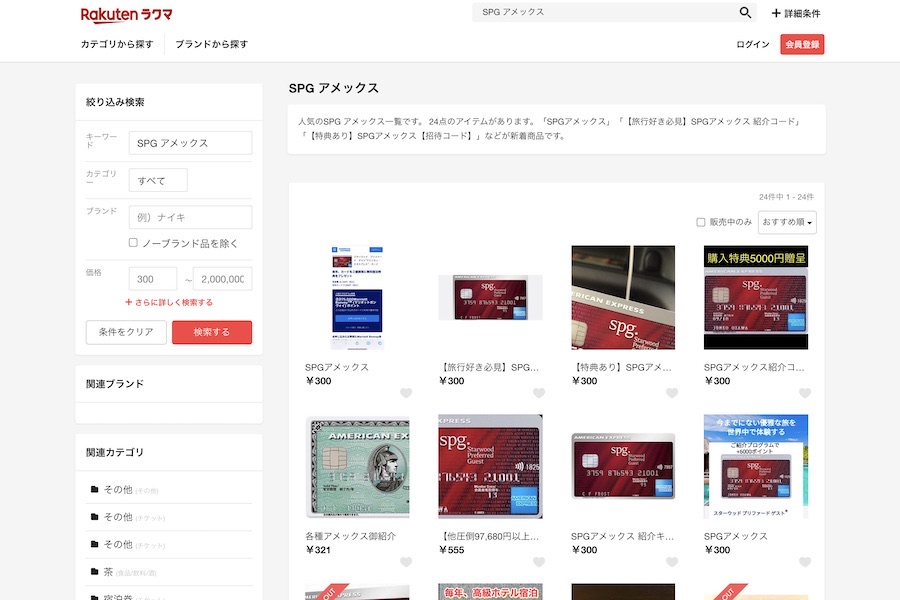Like the SPGアメックス 紹介キ item heart

672,562
